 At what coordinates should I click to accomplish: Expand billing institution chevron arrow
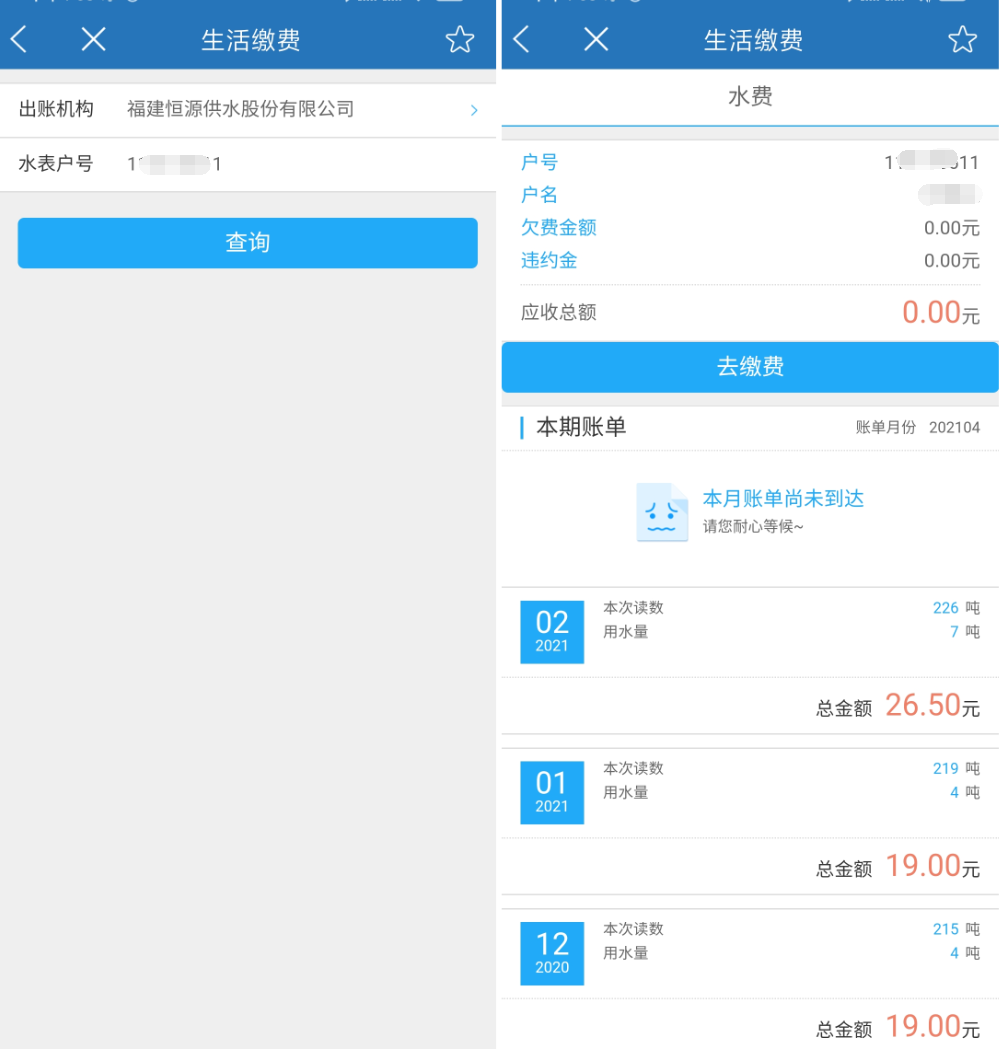pos(474,111)
